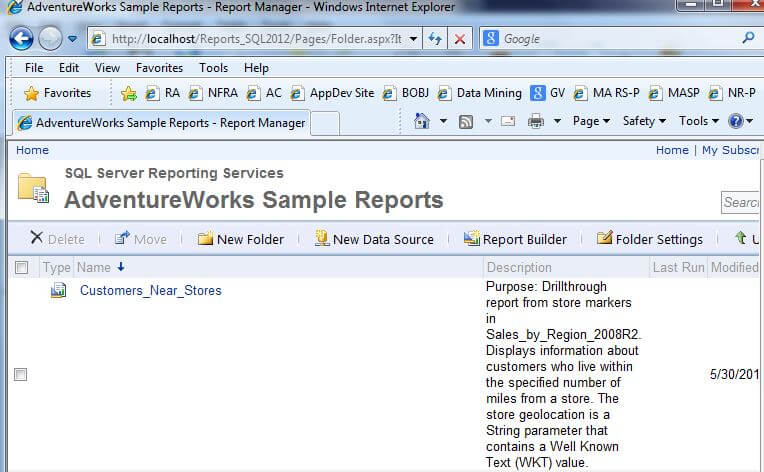Click the blue Help question mark icon

click(x=735, y=121)
